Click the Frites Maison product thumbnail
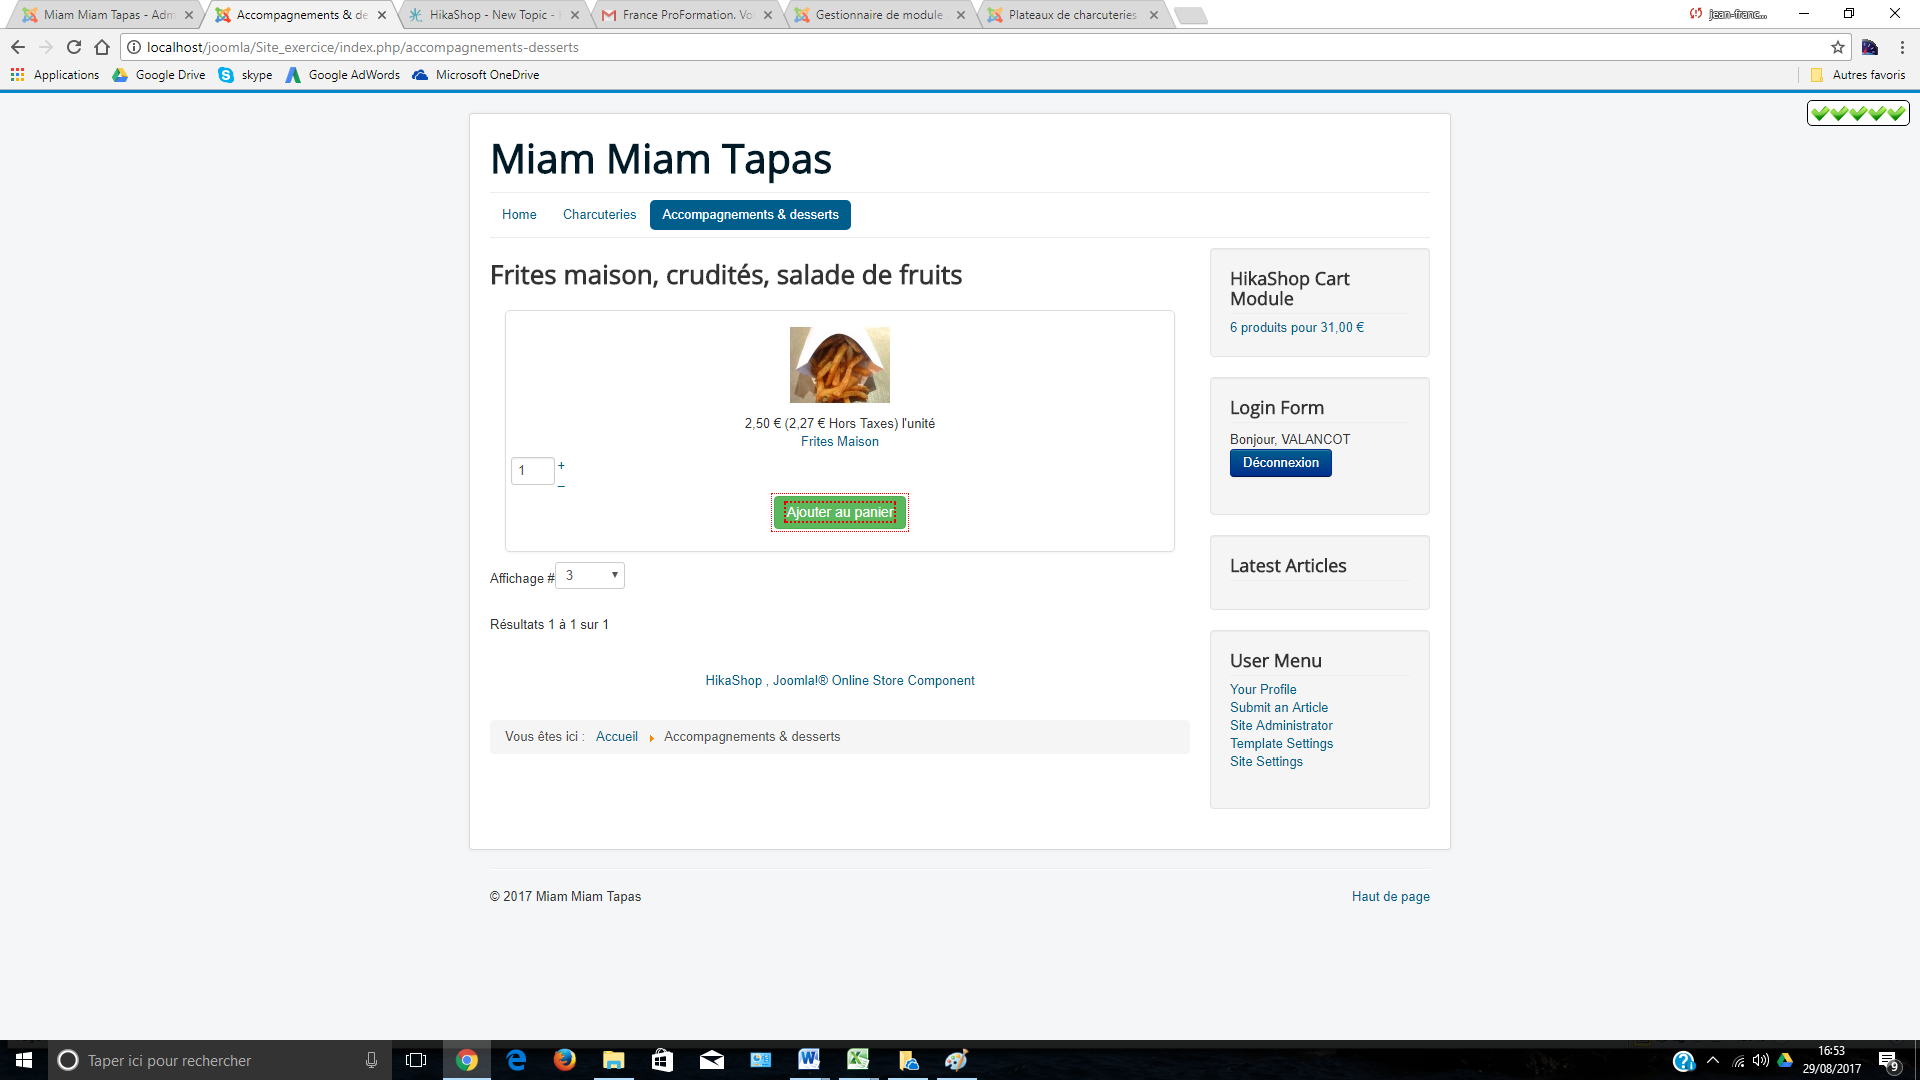 (x=840, y=365)
